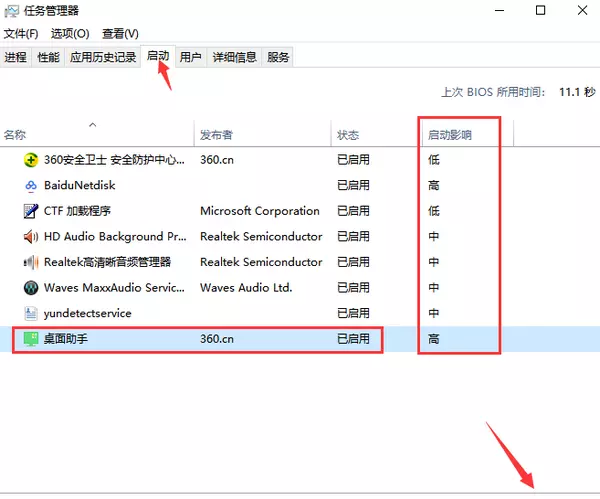Open the 查看(V) menu
Viewport: 600px width, 499px height.
pyautogui.click(x=120, y=34)
